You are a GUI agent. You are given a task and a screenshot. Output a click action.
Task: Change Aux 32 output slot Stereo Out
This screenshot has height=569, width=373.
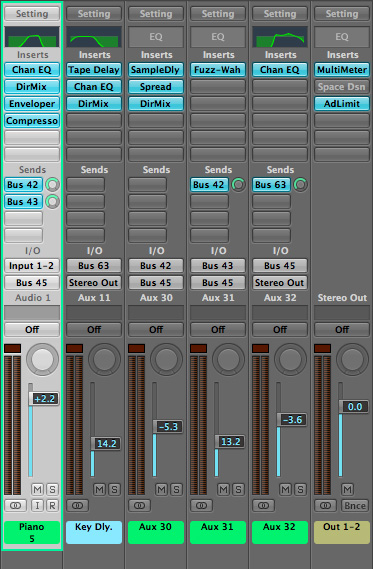pyautogui.click(x=280, y=283)
